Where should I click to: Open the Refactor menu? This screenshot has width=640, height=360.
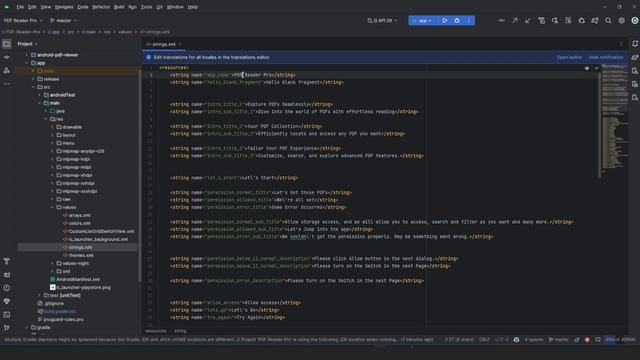click(101, 7)
